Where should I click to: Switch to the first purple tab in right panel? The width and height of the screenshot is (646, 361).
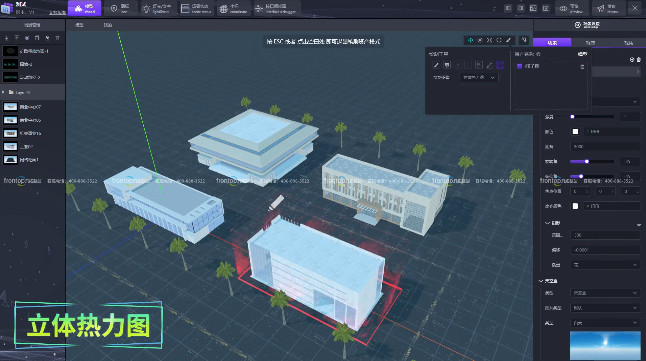(552, 42)
